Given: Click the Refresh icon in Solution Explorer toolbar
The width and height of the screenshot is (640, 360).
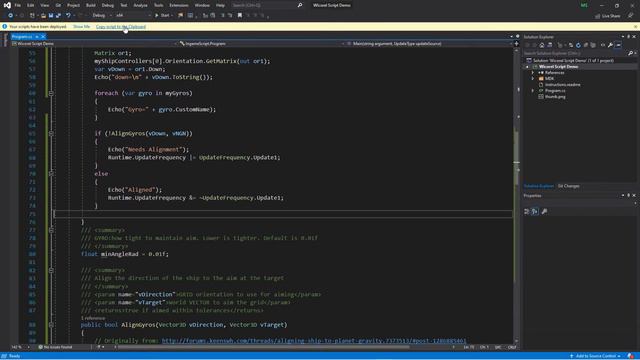Looking at the screenshot, I should pyautogui.click(x=578, y=45).
